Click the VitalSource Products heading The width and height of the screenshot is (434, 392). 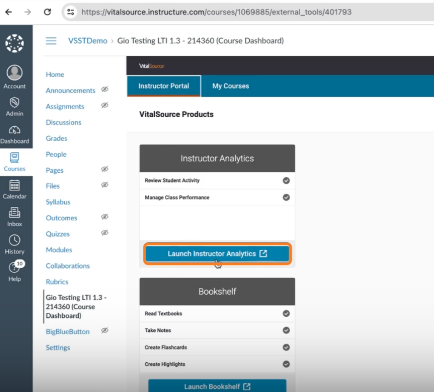click(x=176, y=114)
